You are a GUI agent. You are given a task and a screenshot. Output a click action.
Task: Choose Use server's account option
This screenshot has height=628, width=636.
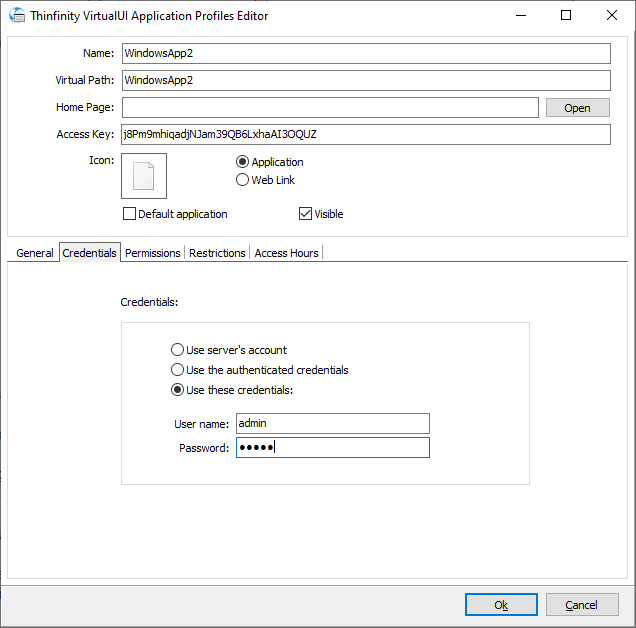coord(178,350)
